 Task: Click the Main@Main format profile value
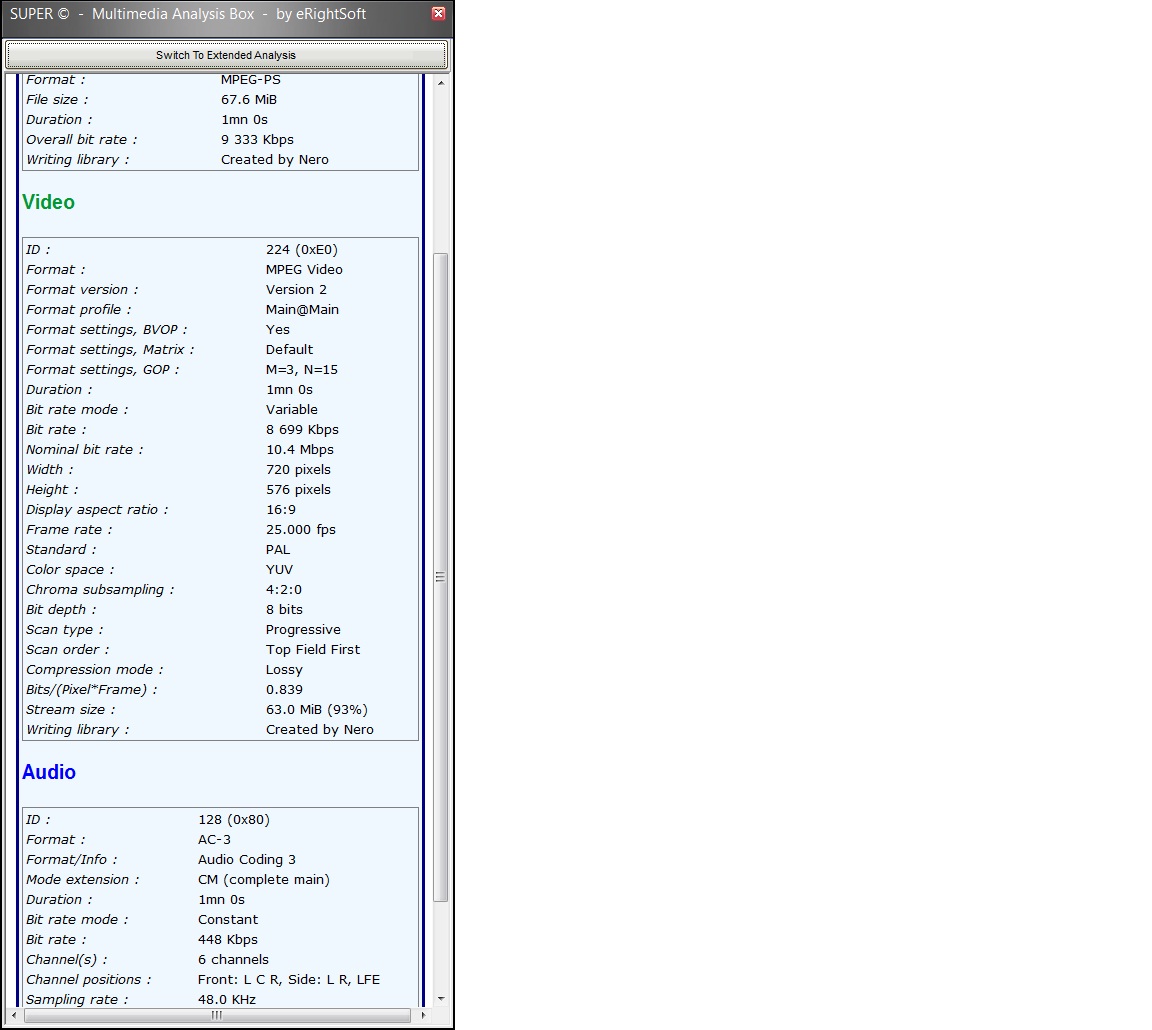(x=302, y=309)
